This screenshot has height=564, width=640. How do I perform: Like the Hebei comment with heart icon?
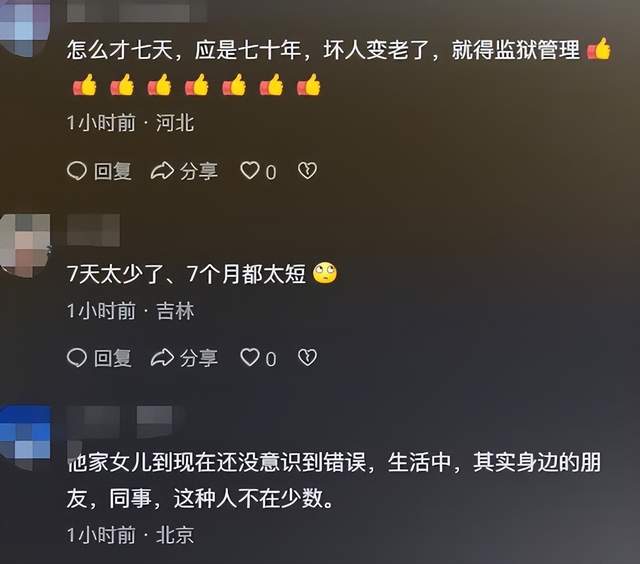[x=250, y=171]
